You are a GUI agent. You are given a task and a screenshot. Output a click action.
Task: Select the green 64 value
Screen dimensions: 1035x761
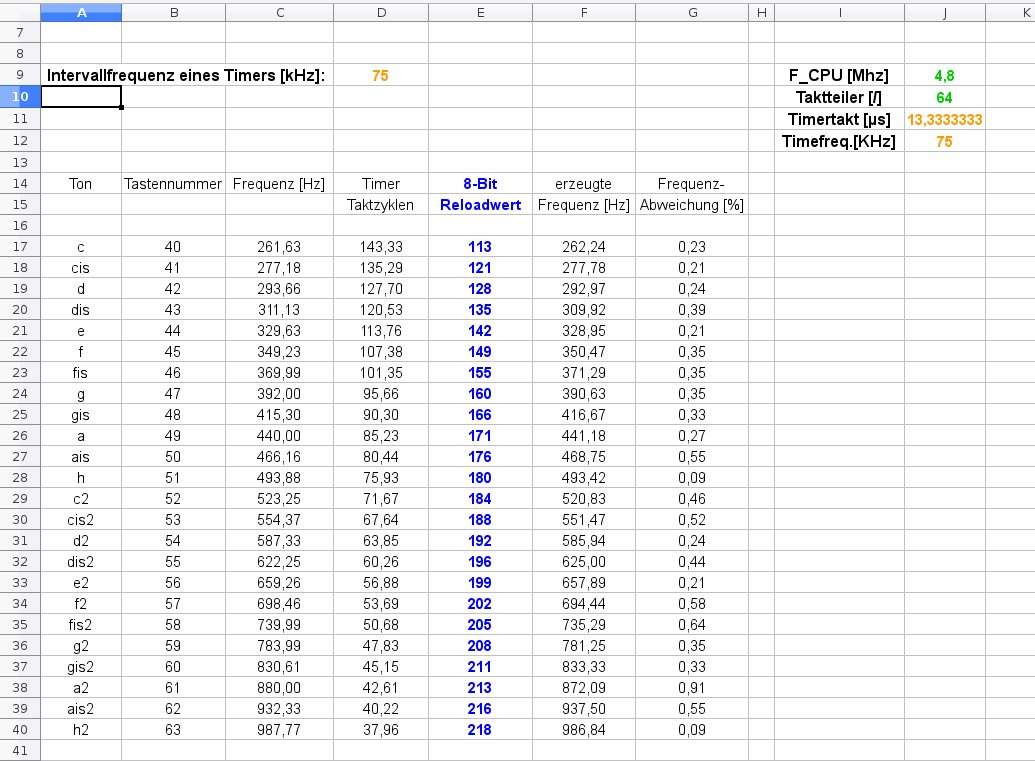[x=944, y=98]
